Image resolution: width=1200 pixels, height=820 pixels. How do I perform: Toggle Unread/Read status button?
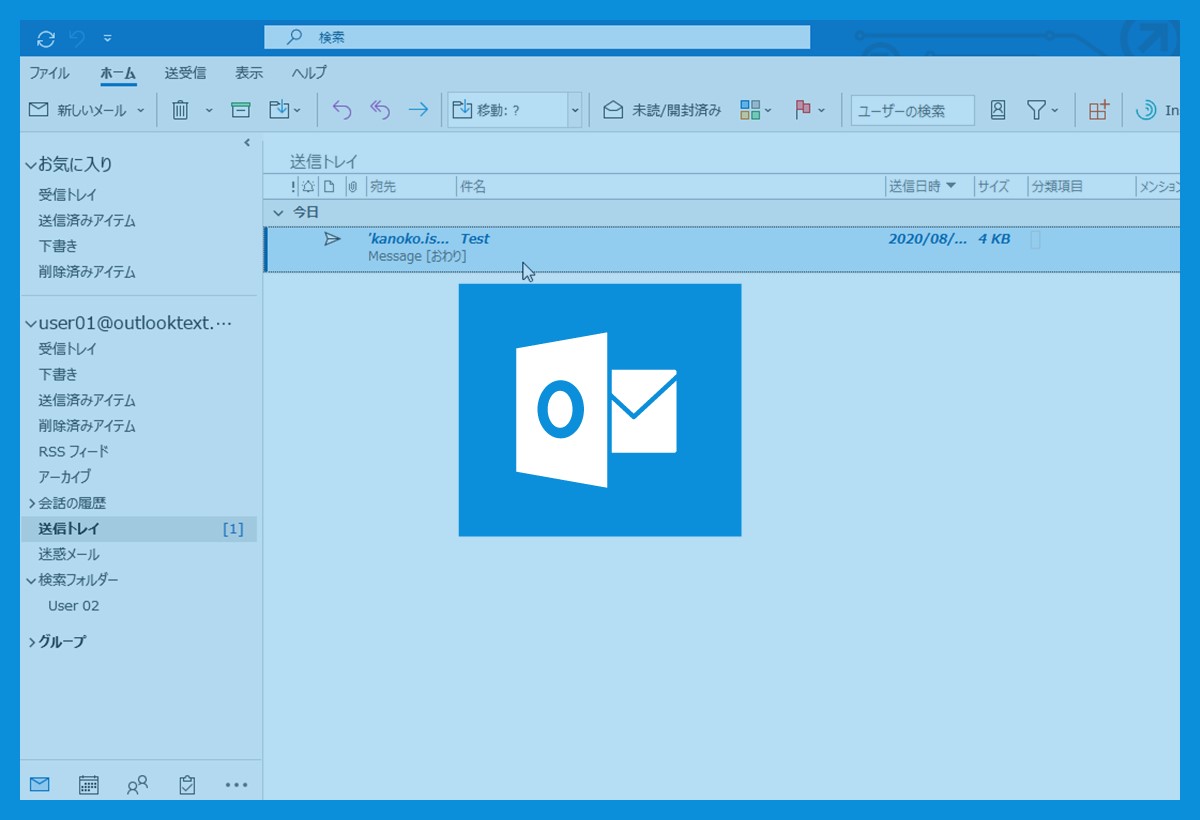662,110
